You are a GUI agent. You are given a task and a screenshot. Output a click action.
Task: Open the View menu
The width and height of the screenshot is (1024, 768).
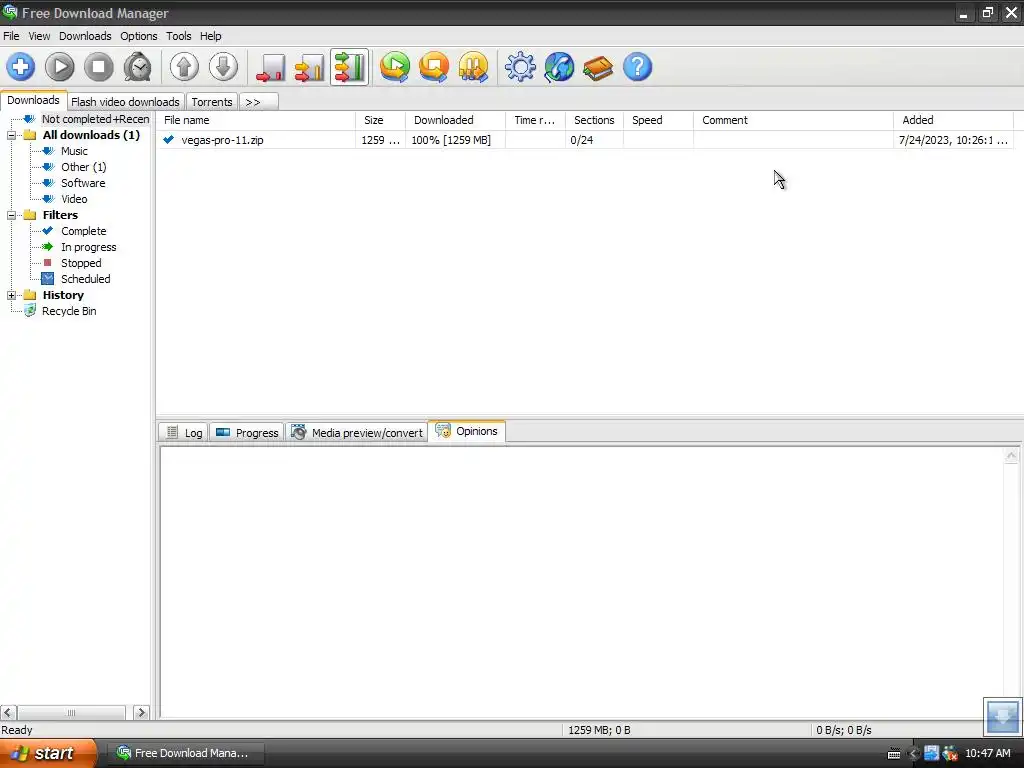39,36
